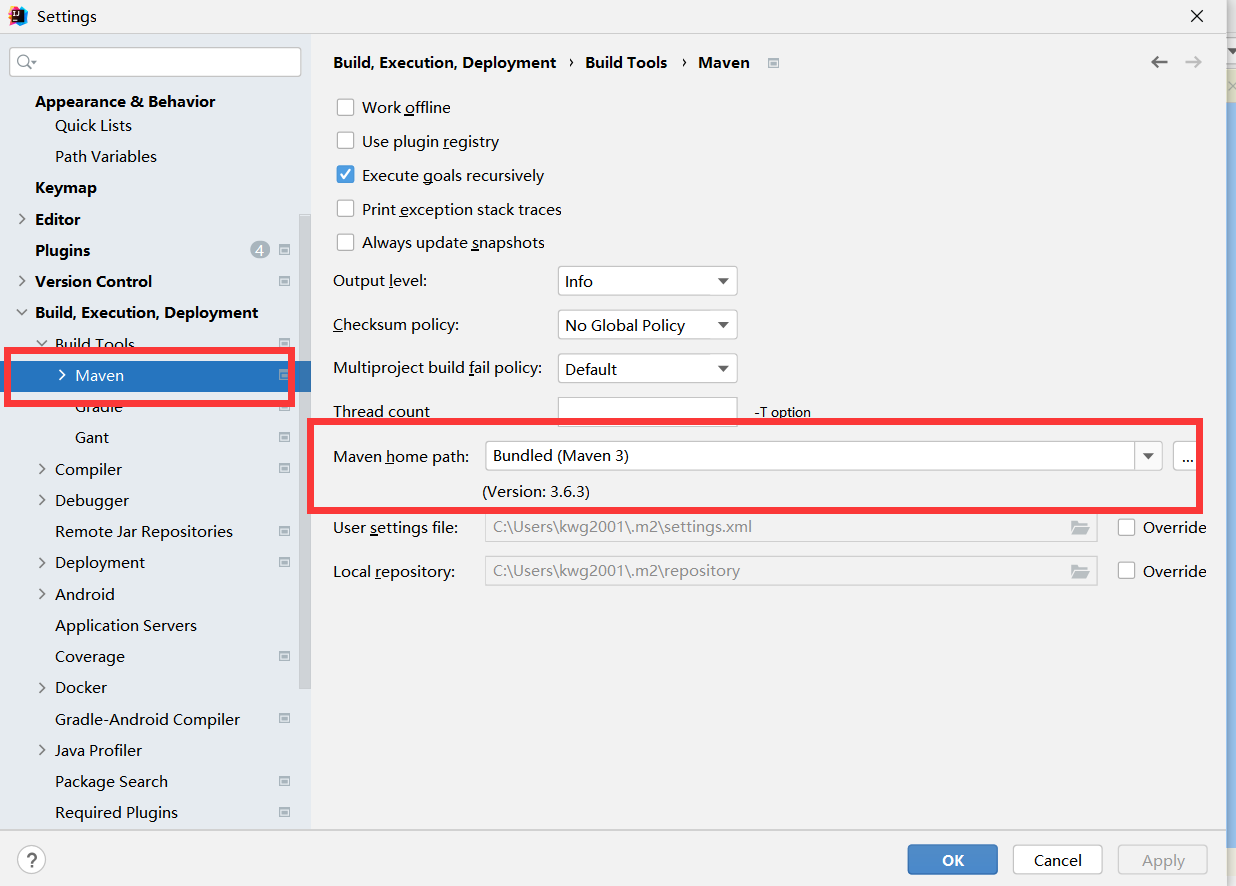Open help with the question mark icon

point(31,859)
